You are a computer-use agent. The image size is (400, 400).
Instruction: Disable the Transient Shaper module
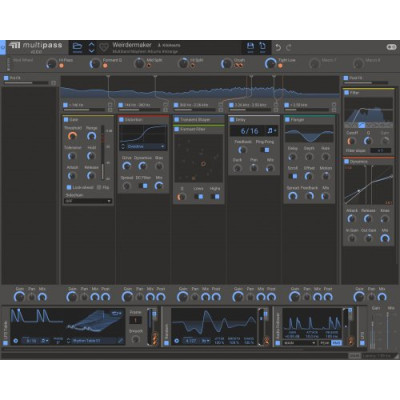[x=176, y=119]
